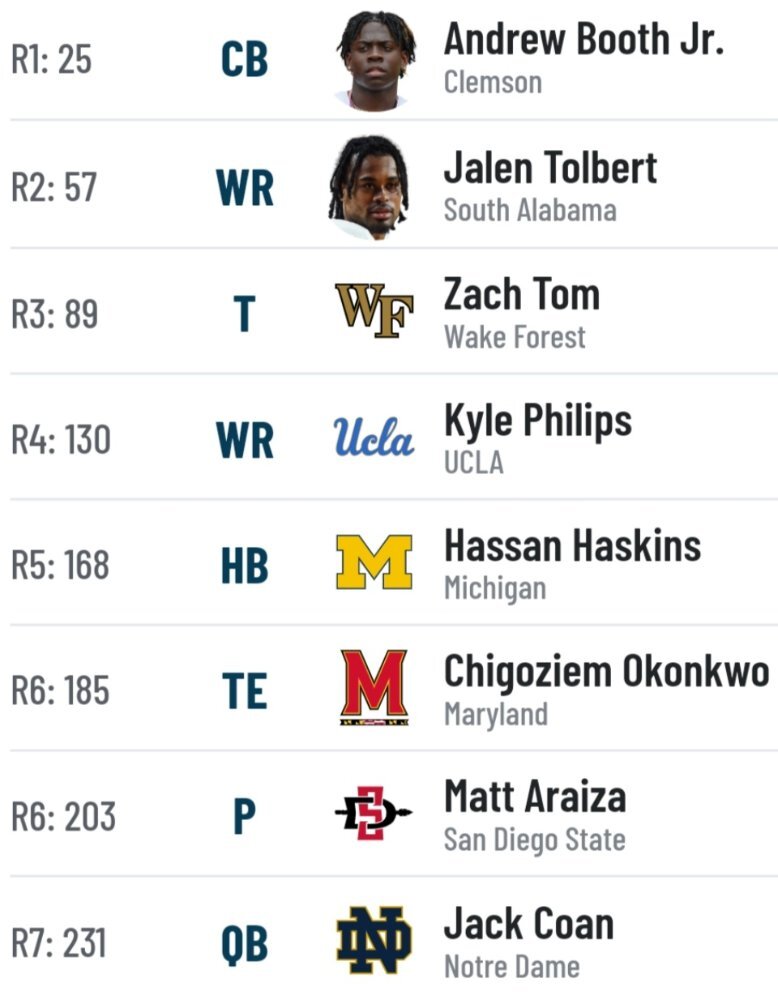778x1000 pixels.
Task: Select Hassan Haskins player name
Action: pos(573,547)
